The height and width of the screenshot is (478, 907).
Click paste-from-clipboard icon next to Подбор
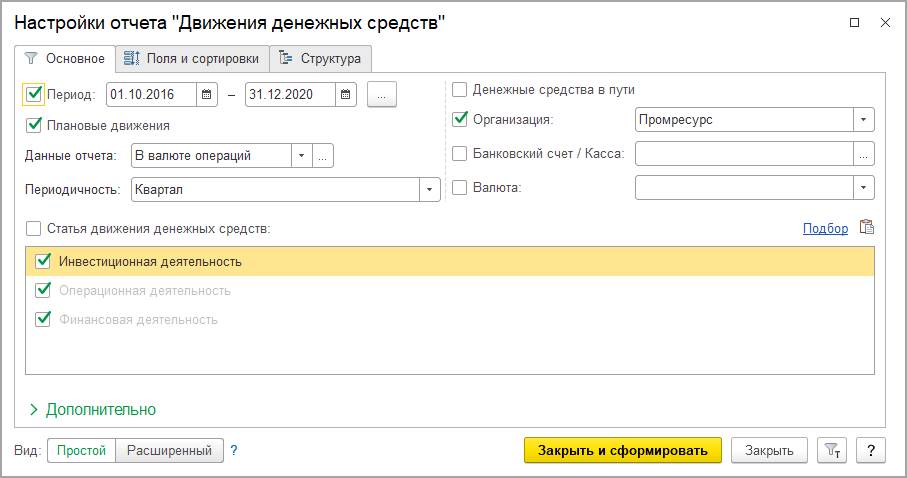866,228
